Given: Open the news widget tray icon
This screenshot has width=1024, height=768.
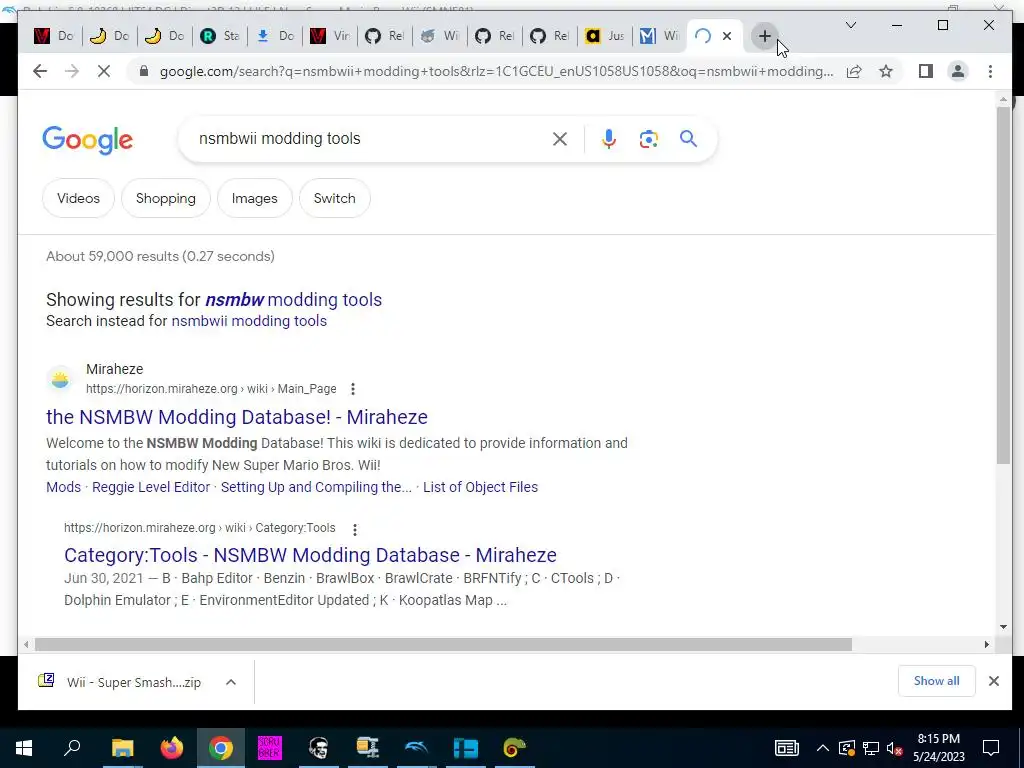Looking at the screenshot, I should [786, 748].
